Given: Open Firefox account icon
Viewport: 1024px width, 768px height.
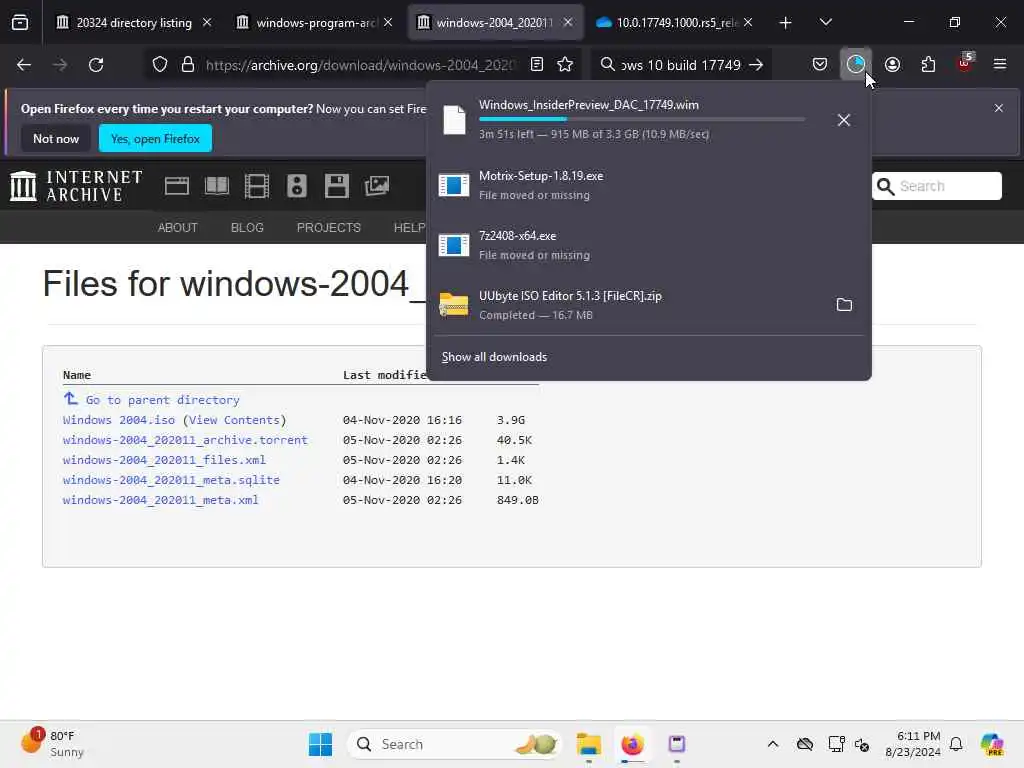Looking at the screenshot, I should coord(892,65).
